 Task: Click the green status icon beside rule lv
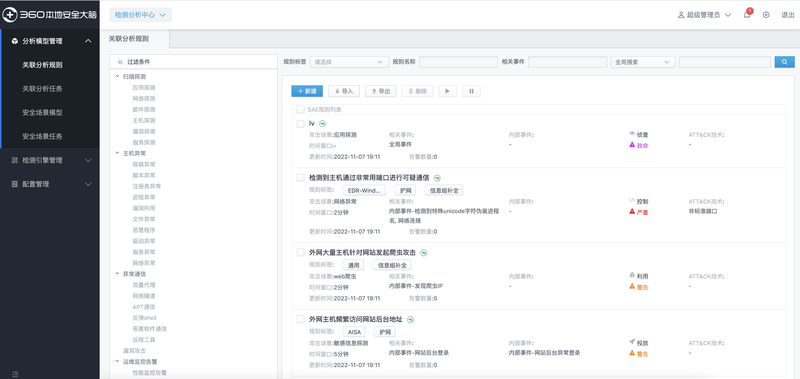(x=322, y=123)
